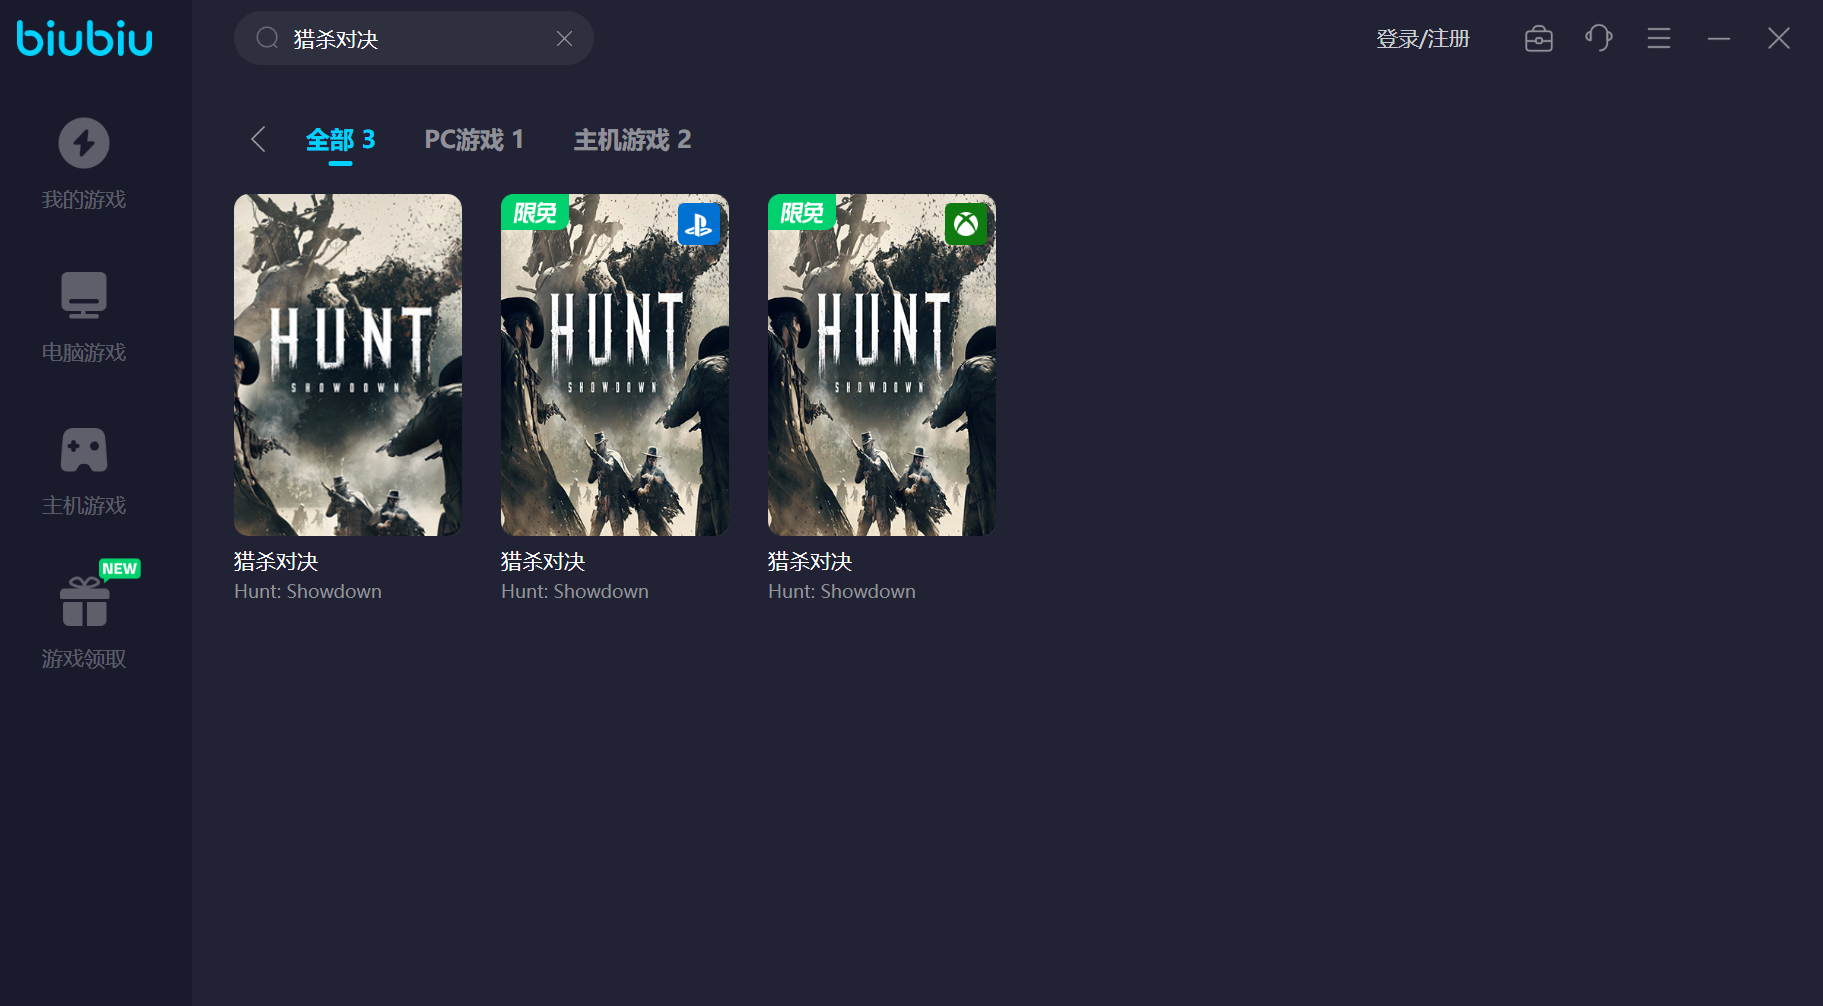This screenshot has height=1006, width=1823.
Task: Click the search magnifier icon
Action: coord(267,39)
